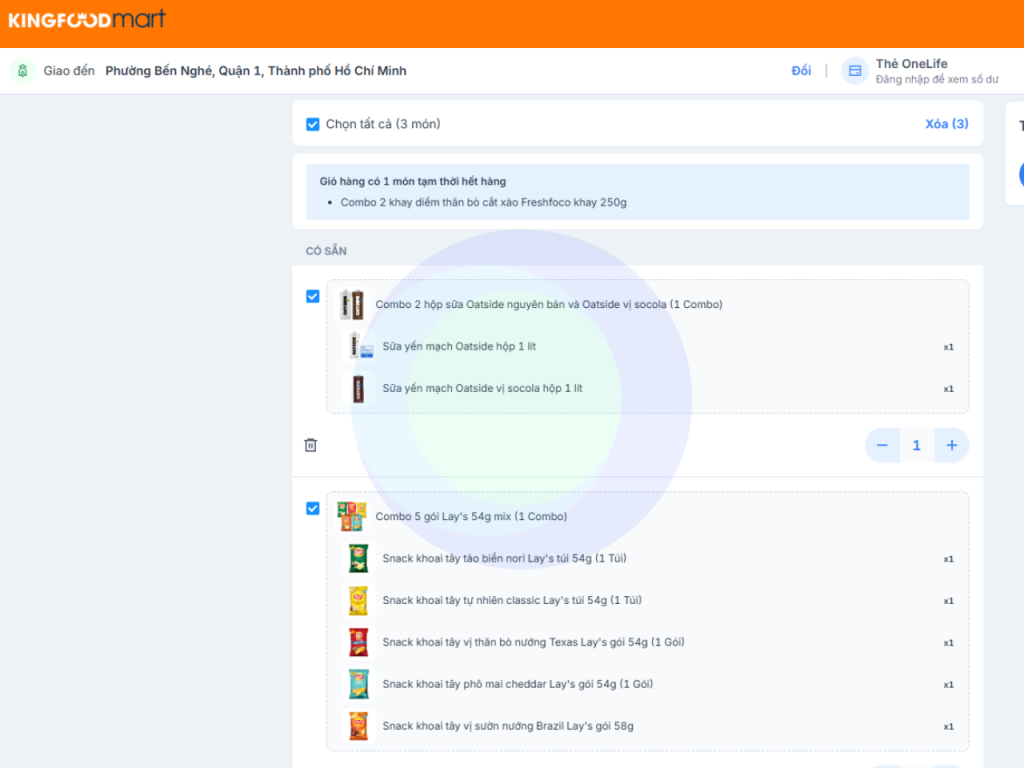Open Lay's phô mai cheddar bag thumbnail
This screenshot has width=1024, height=768.
[359, 684]
